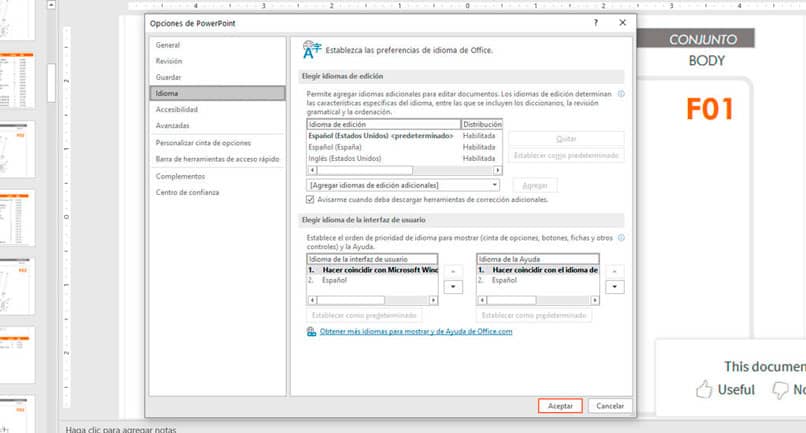The width and height of the screenshot is (806, 433).
Task: Click the language preferences A icon
Action: pos(311,50)
